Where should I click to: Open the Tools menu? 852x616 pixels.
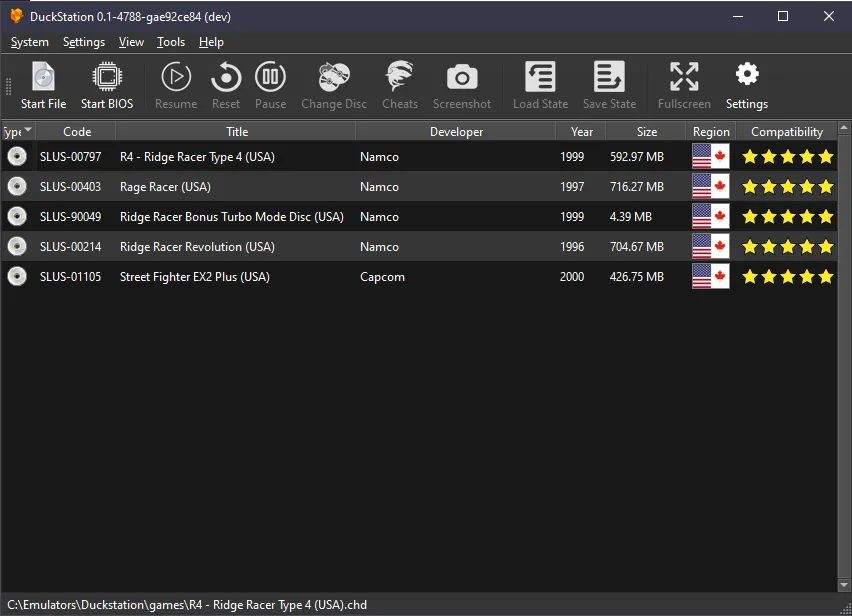(171, 42)
